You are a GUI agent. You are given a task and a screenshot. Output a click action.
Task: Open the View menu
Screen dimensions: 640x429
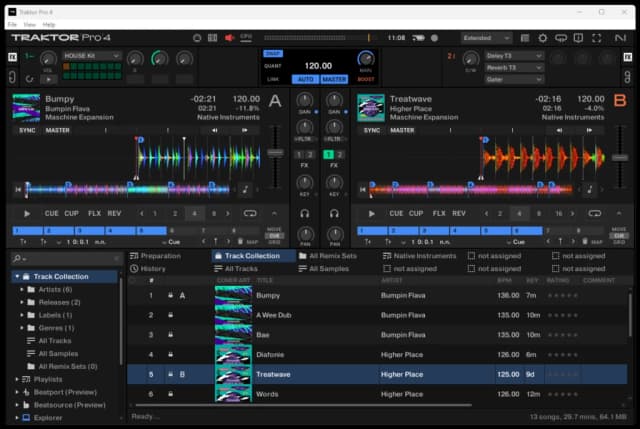point(30,24)
